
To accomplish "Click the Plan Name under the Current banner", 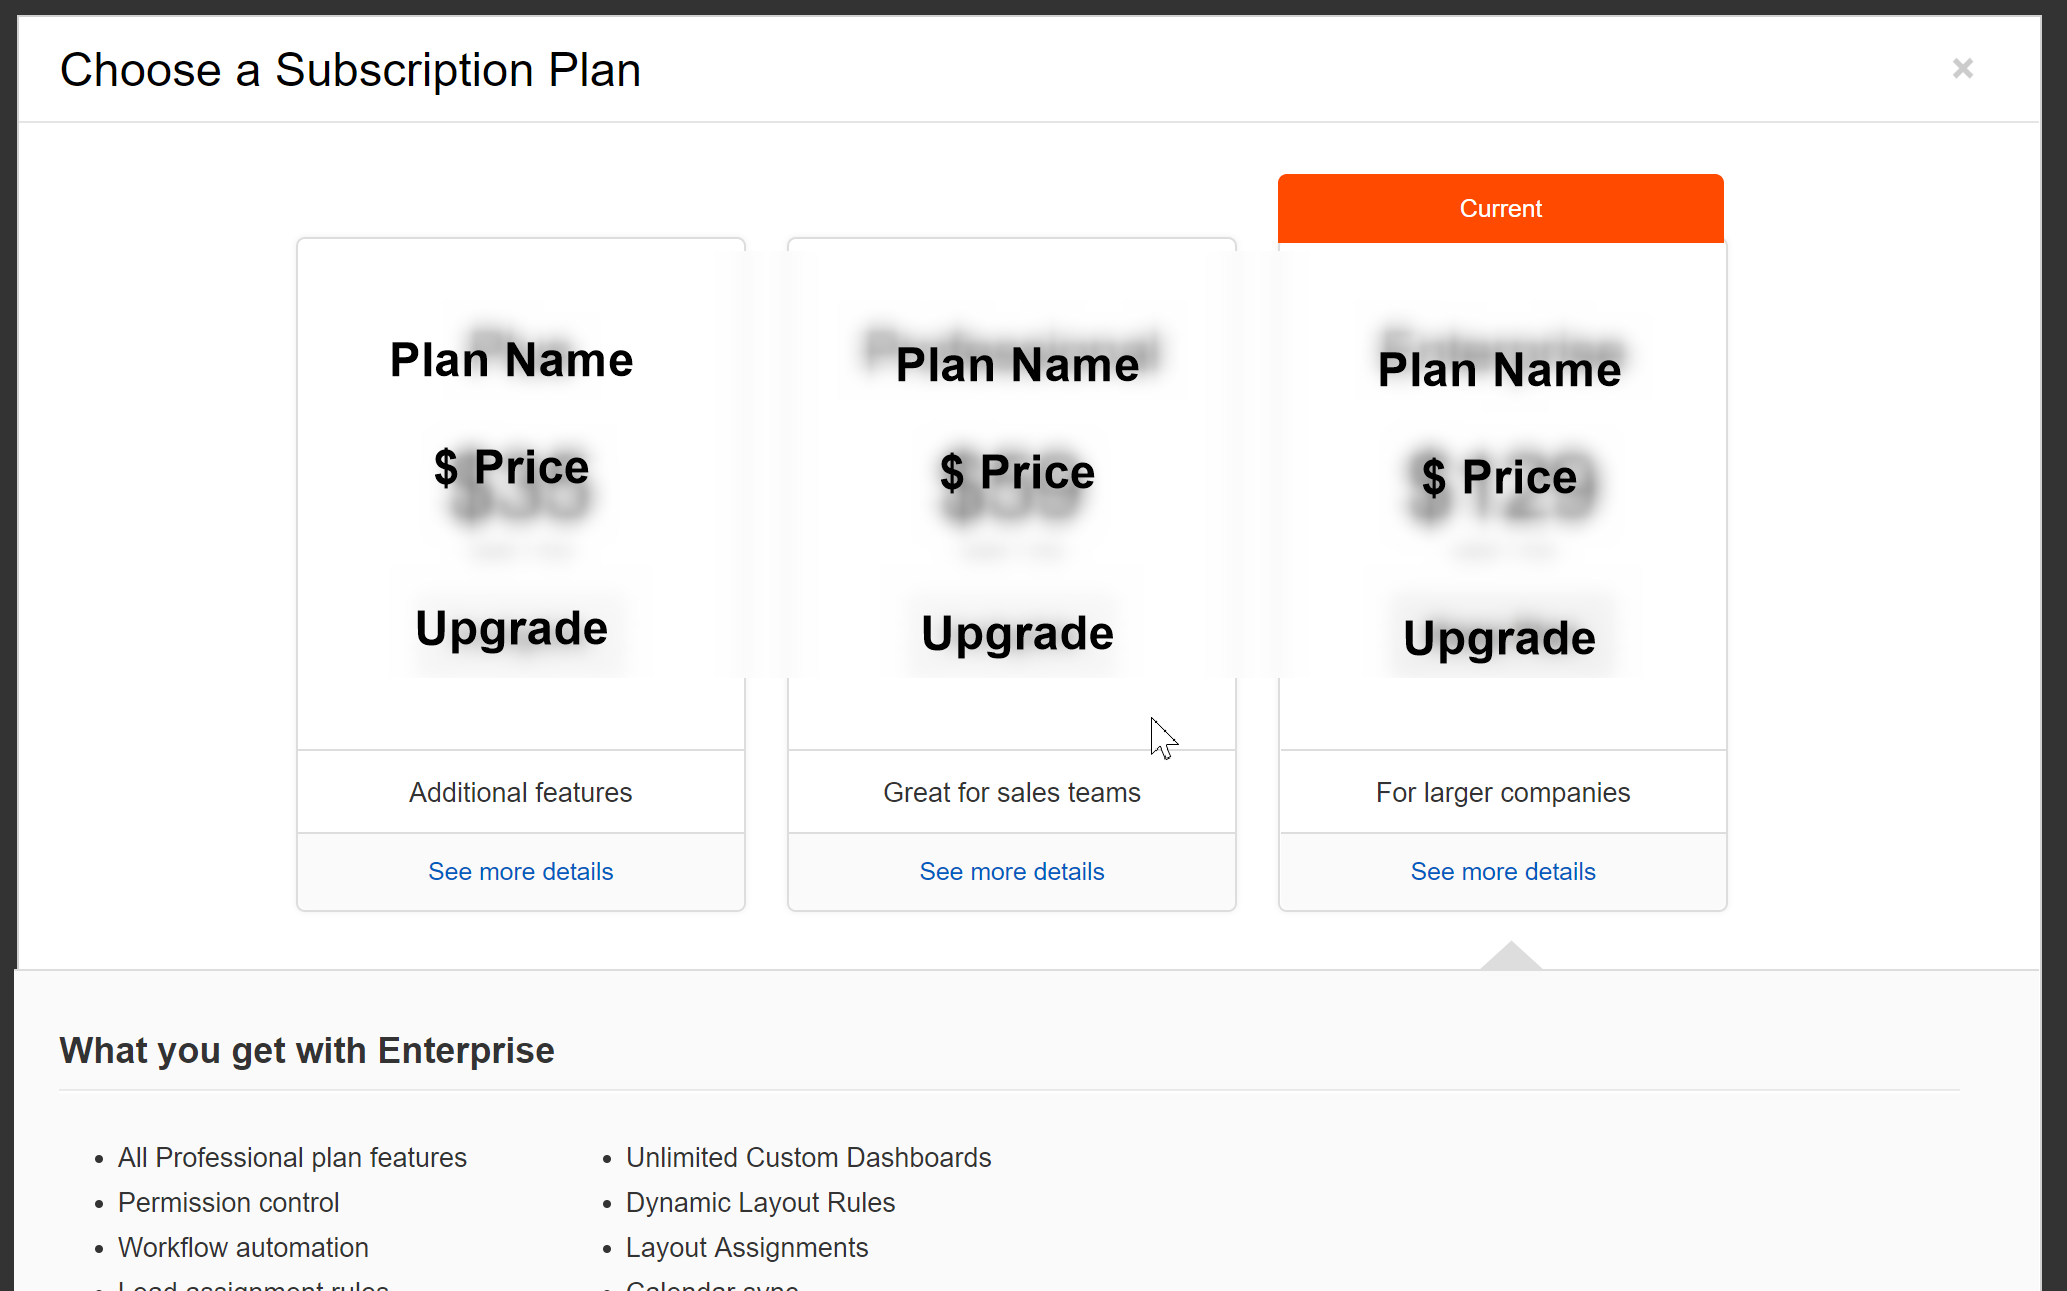I will 1499,370.
